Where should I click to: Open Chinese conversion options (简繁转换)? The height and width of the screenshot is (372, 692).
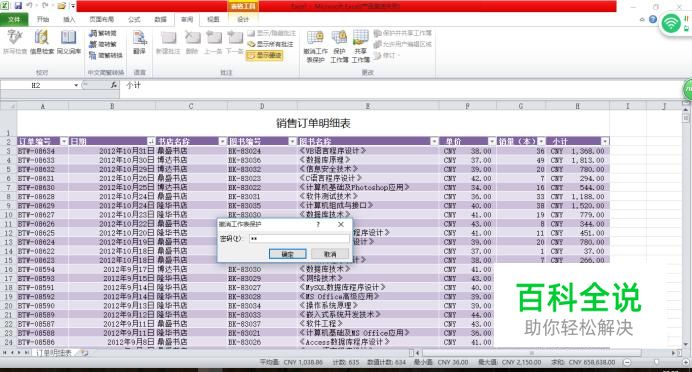[105, 56]
